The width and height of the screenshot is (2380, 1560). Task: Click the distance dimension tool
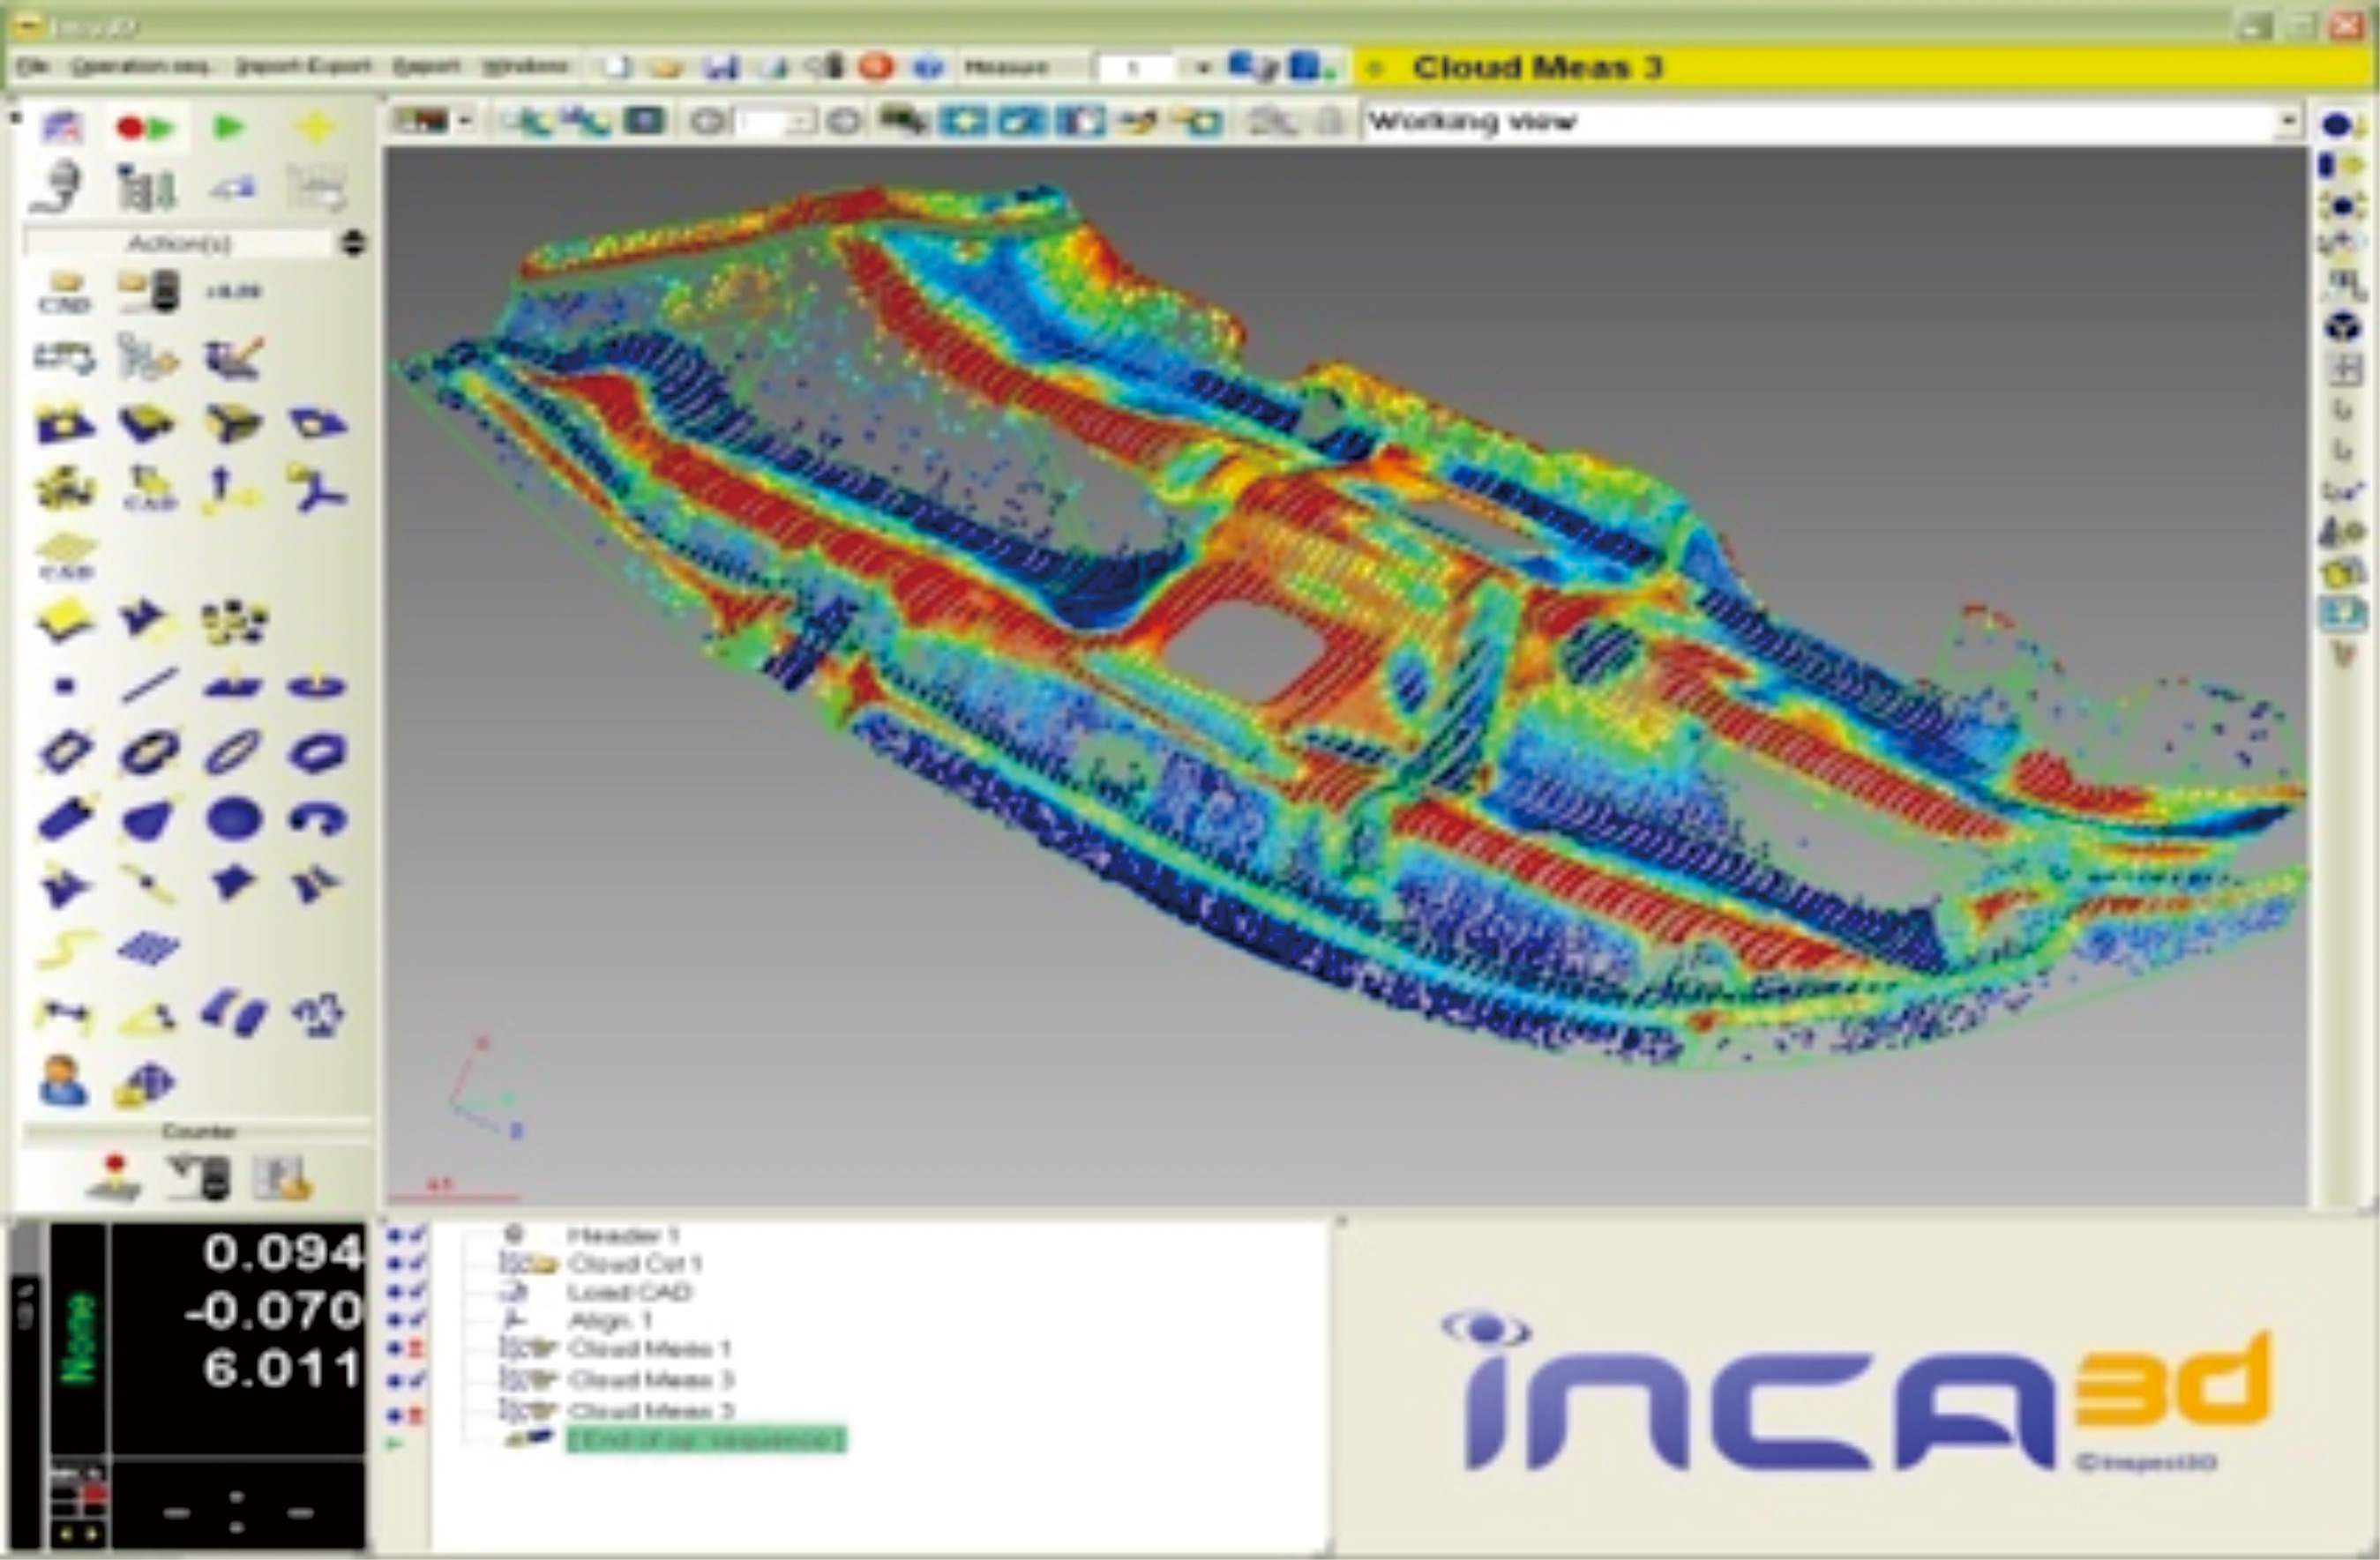(x=65, y=1016)
